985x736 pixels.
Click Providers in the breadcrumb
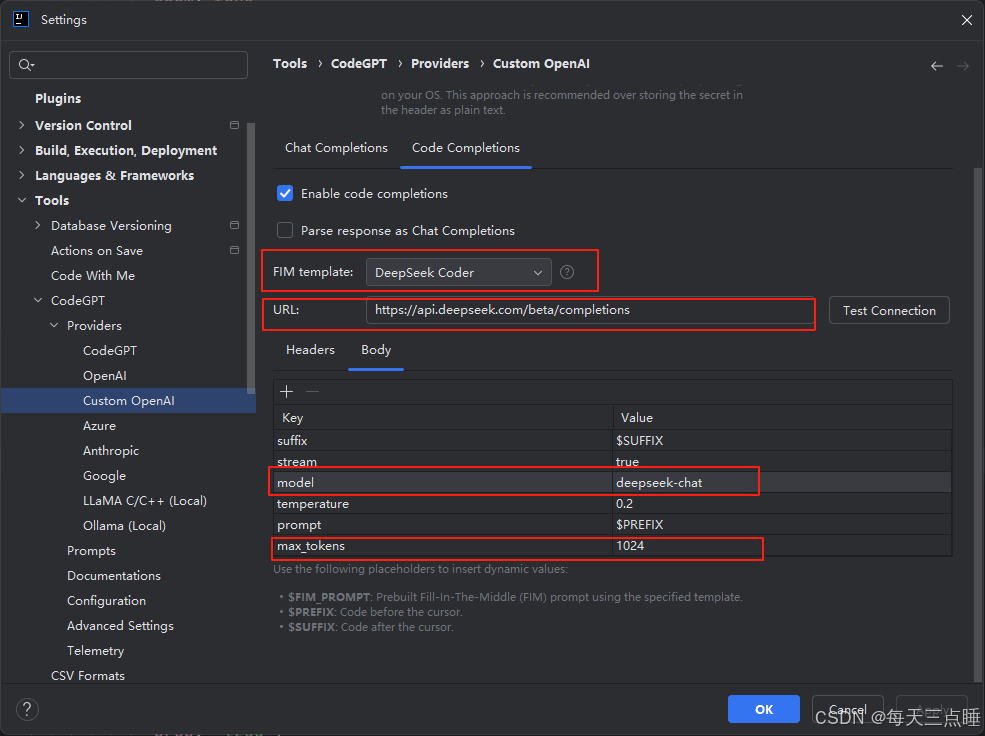click(440, 63)
